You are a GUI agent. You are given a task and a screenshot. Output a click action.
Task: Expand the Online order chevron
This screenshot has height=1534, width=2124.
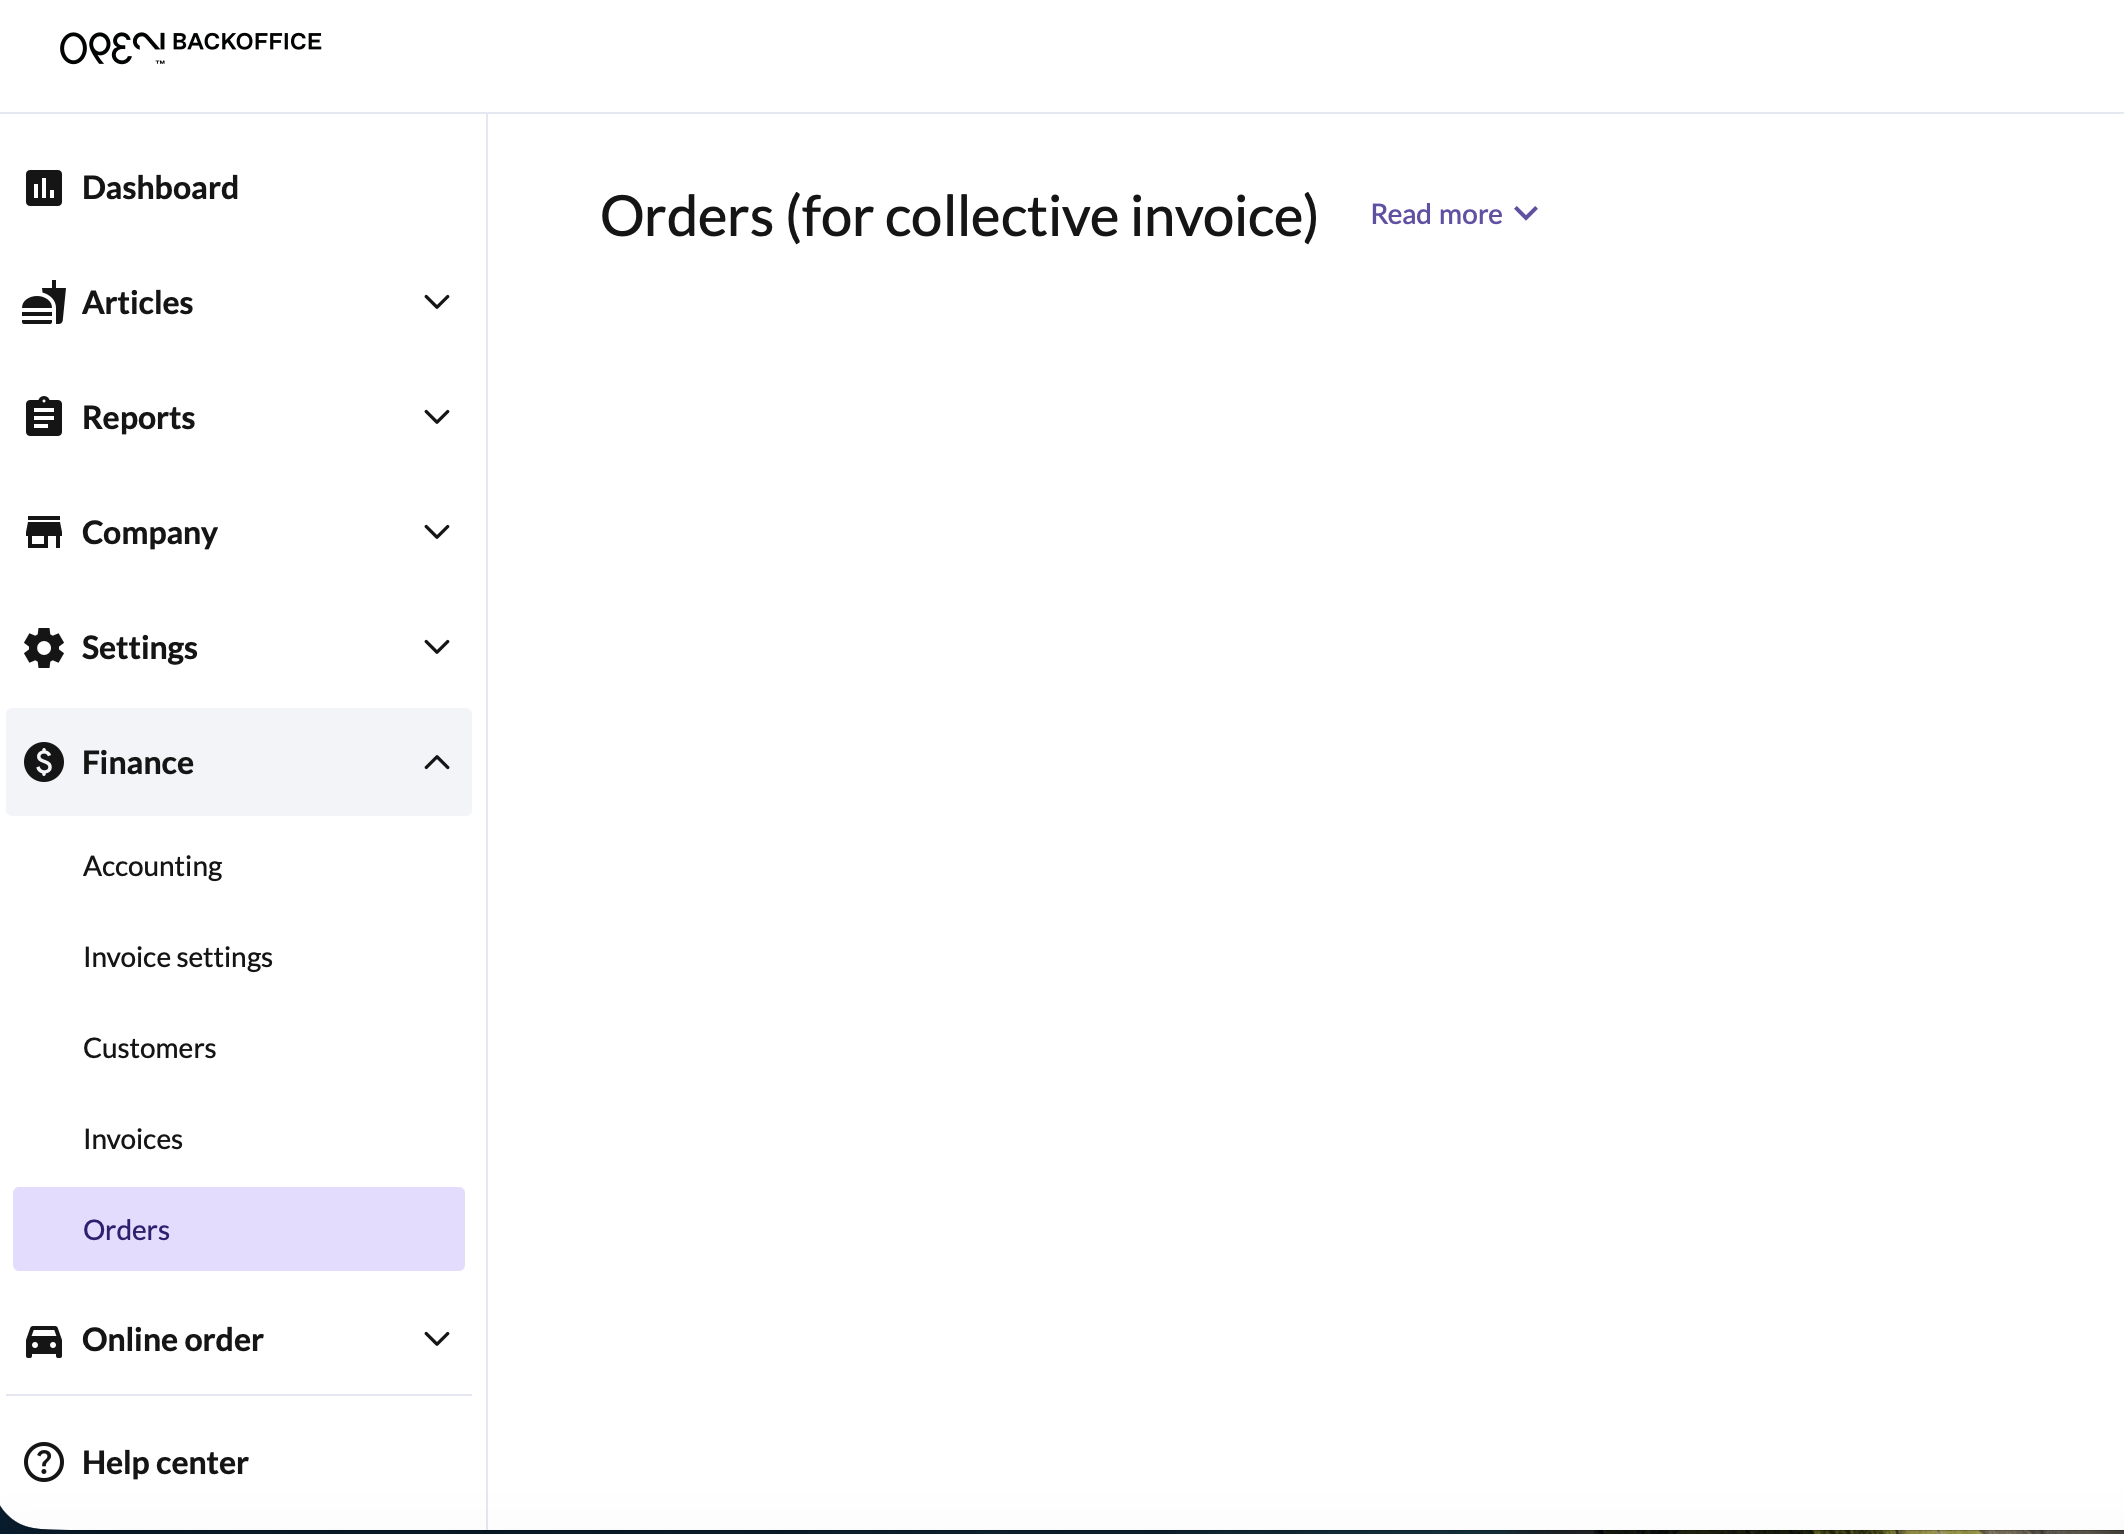tap(437, 1339)
